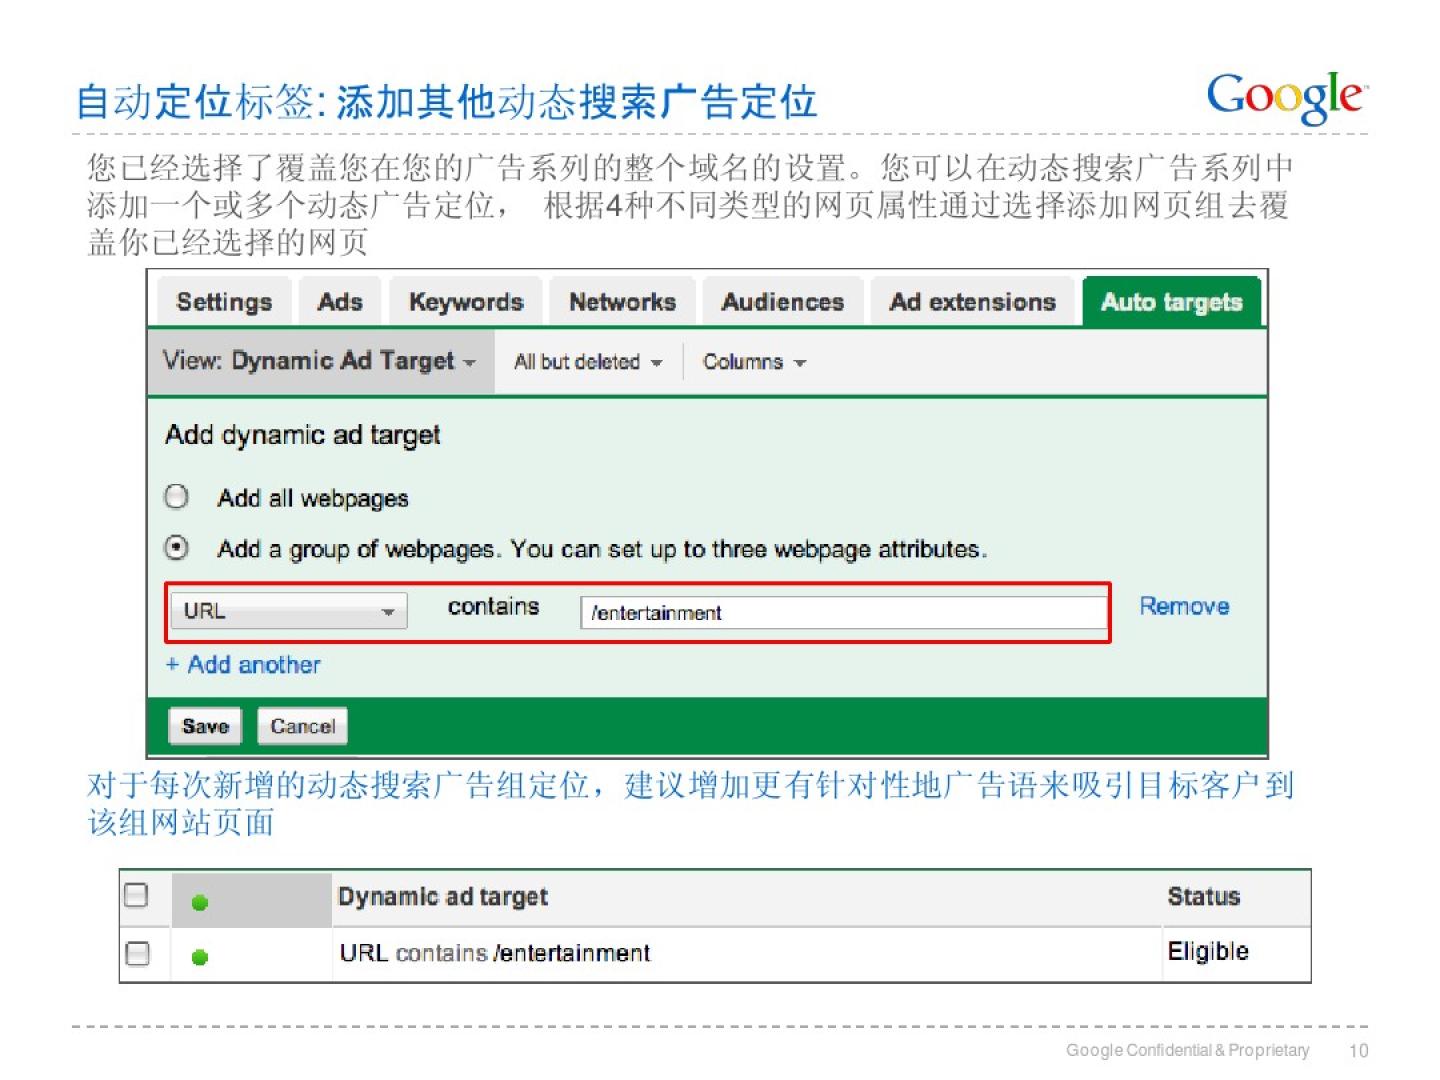Select 'Add a group of webpages' radio option
Image resolution: width=1440 pixels, height=1080 pixels.
coord(177,548)
